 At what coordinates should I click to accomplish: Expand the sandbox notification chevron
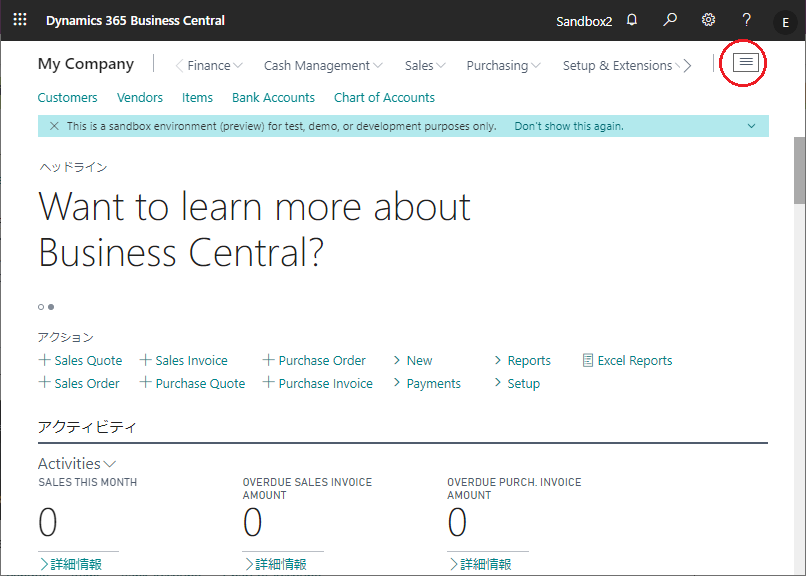751,126
